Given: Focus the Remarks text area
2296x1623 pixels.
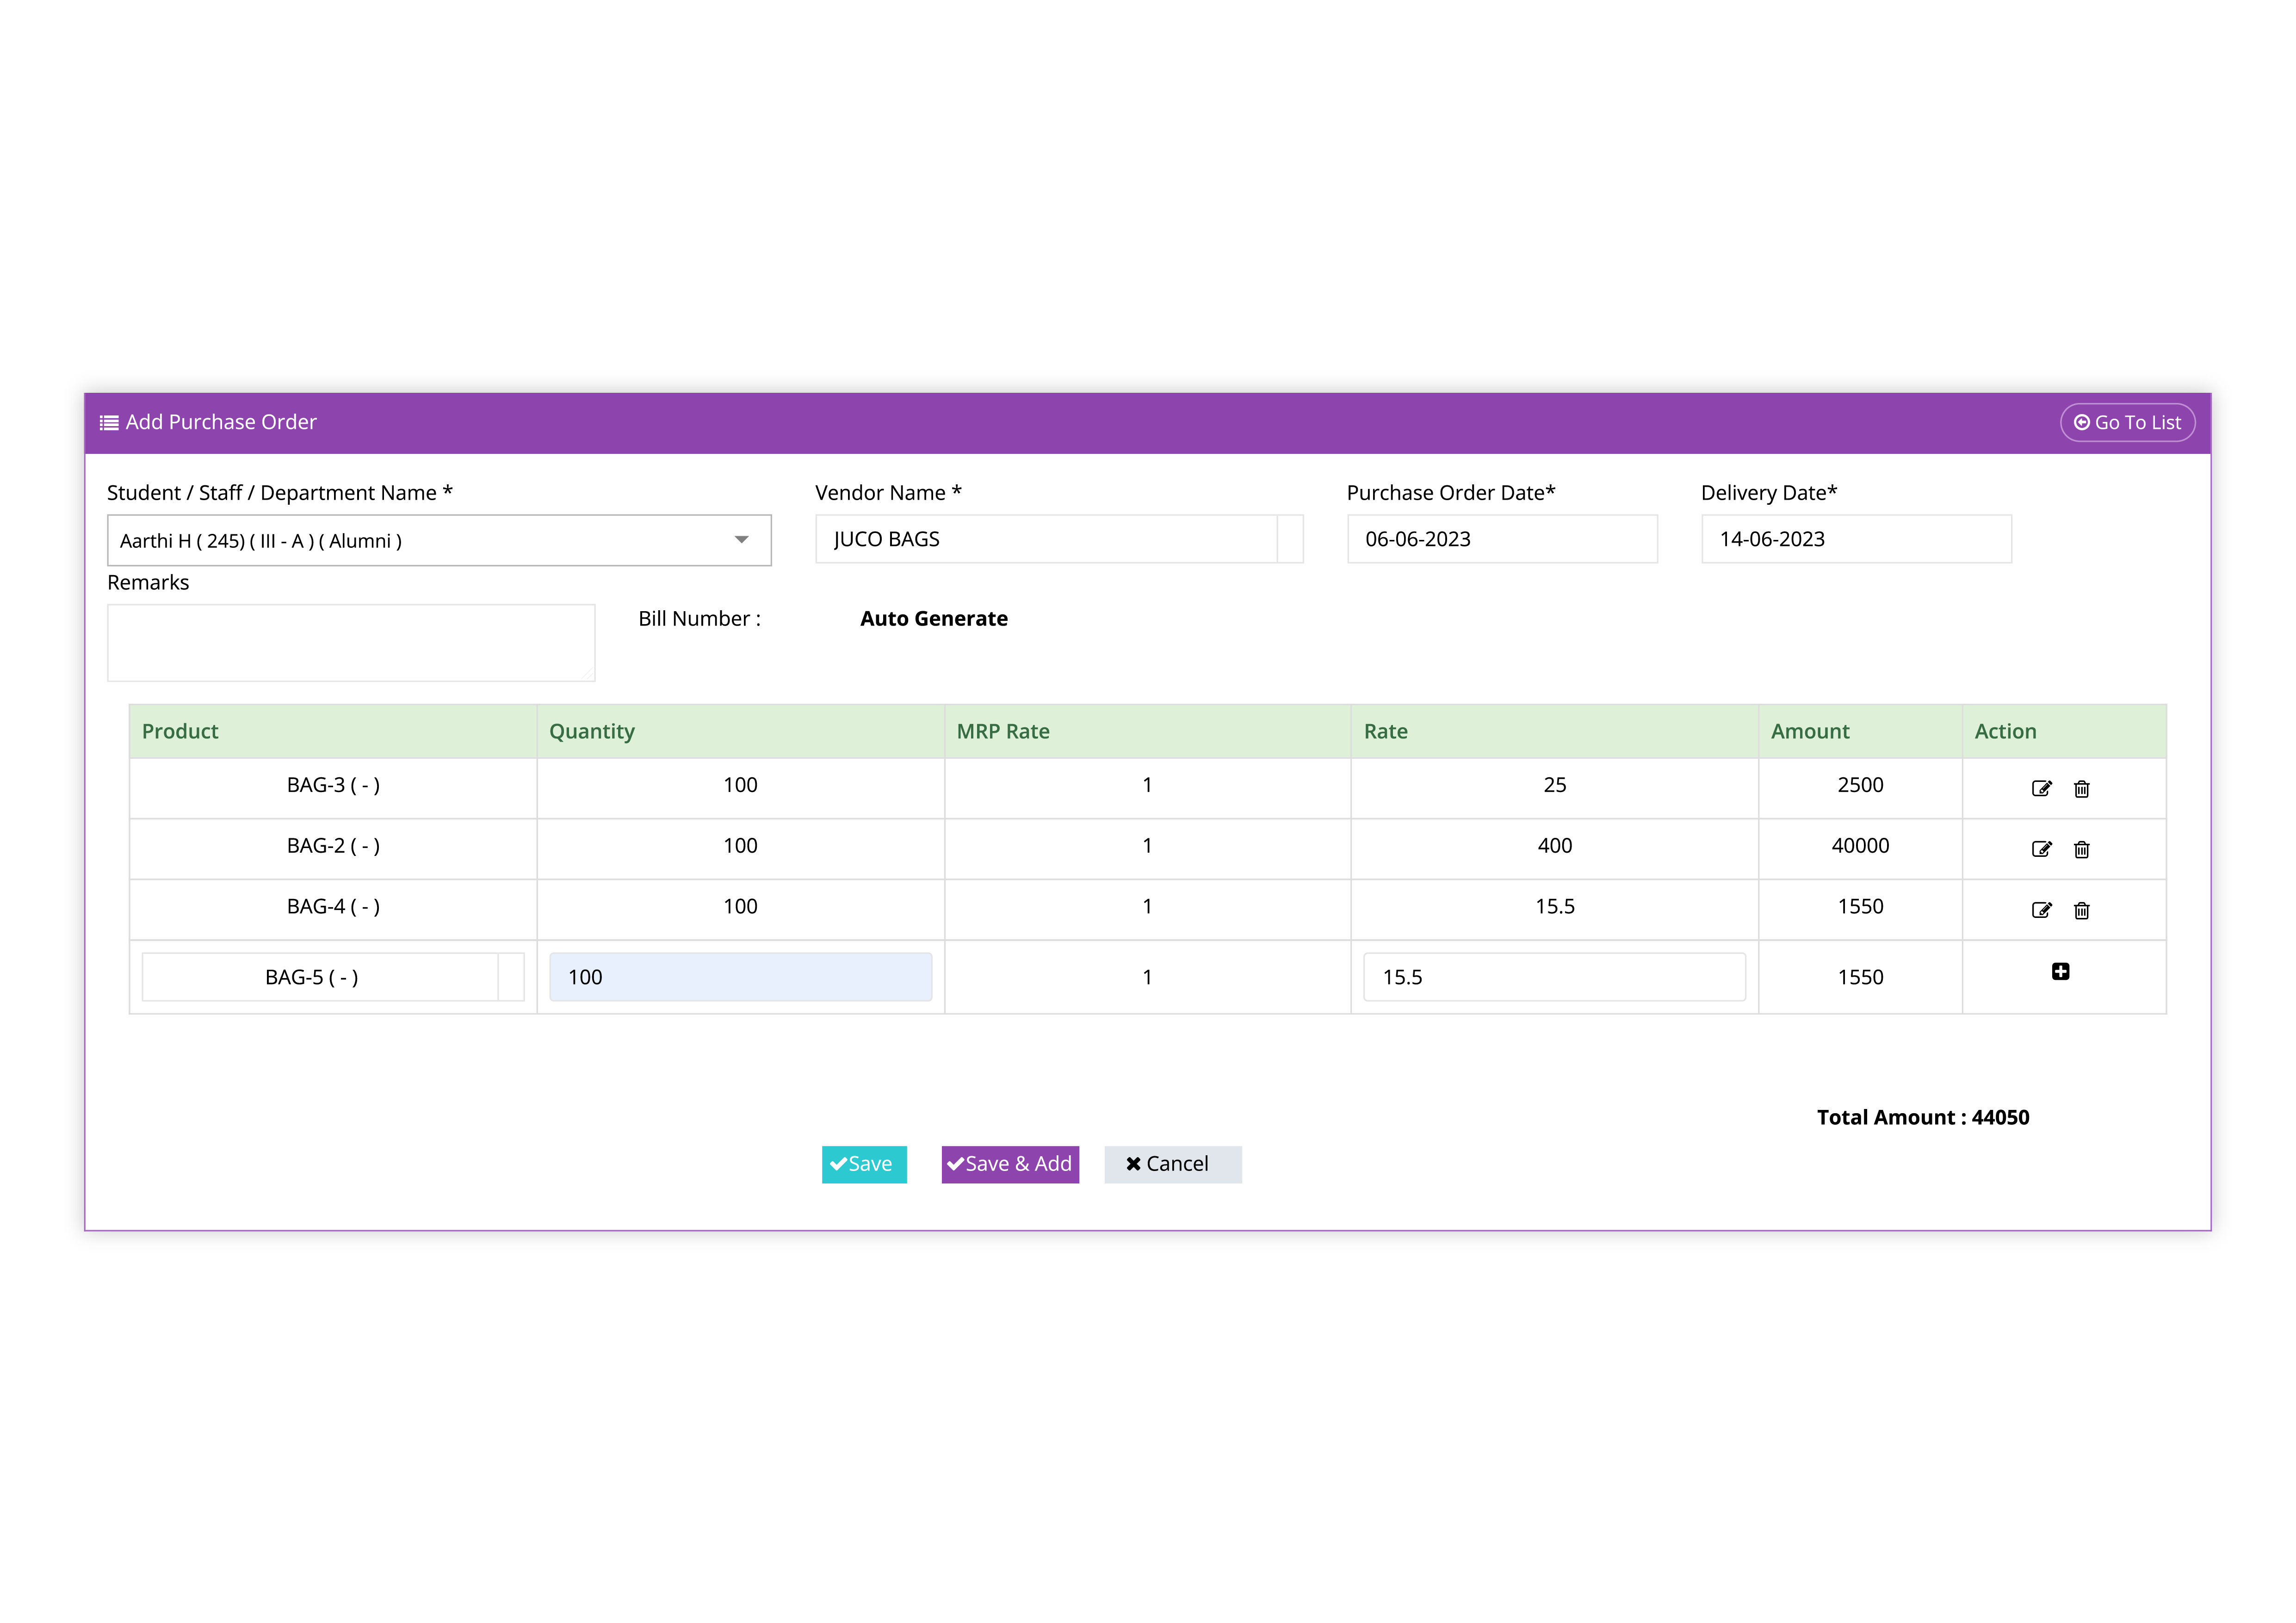Looking at the screenshot, I should (x=351, y=643).
